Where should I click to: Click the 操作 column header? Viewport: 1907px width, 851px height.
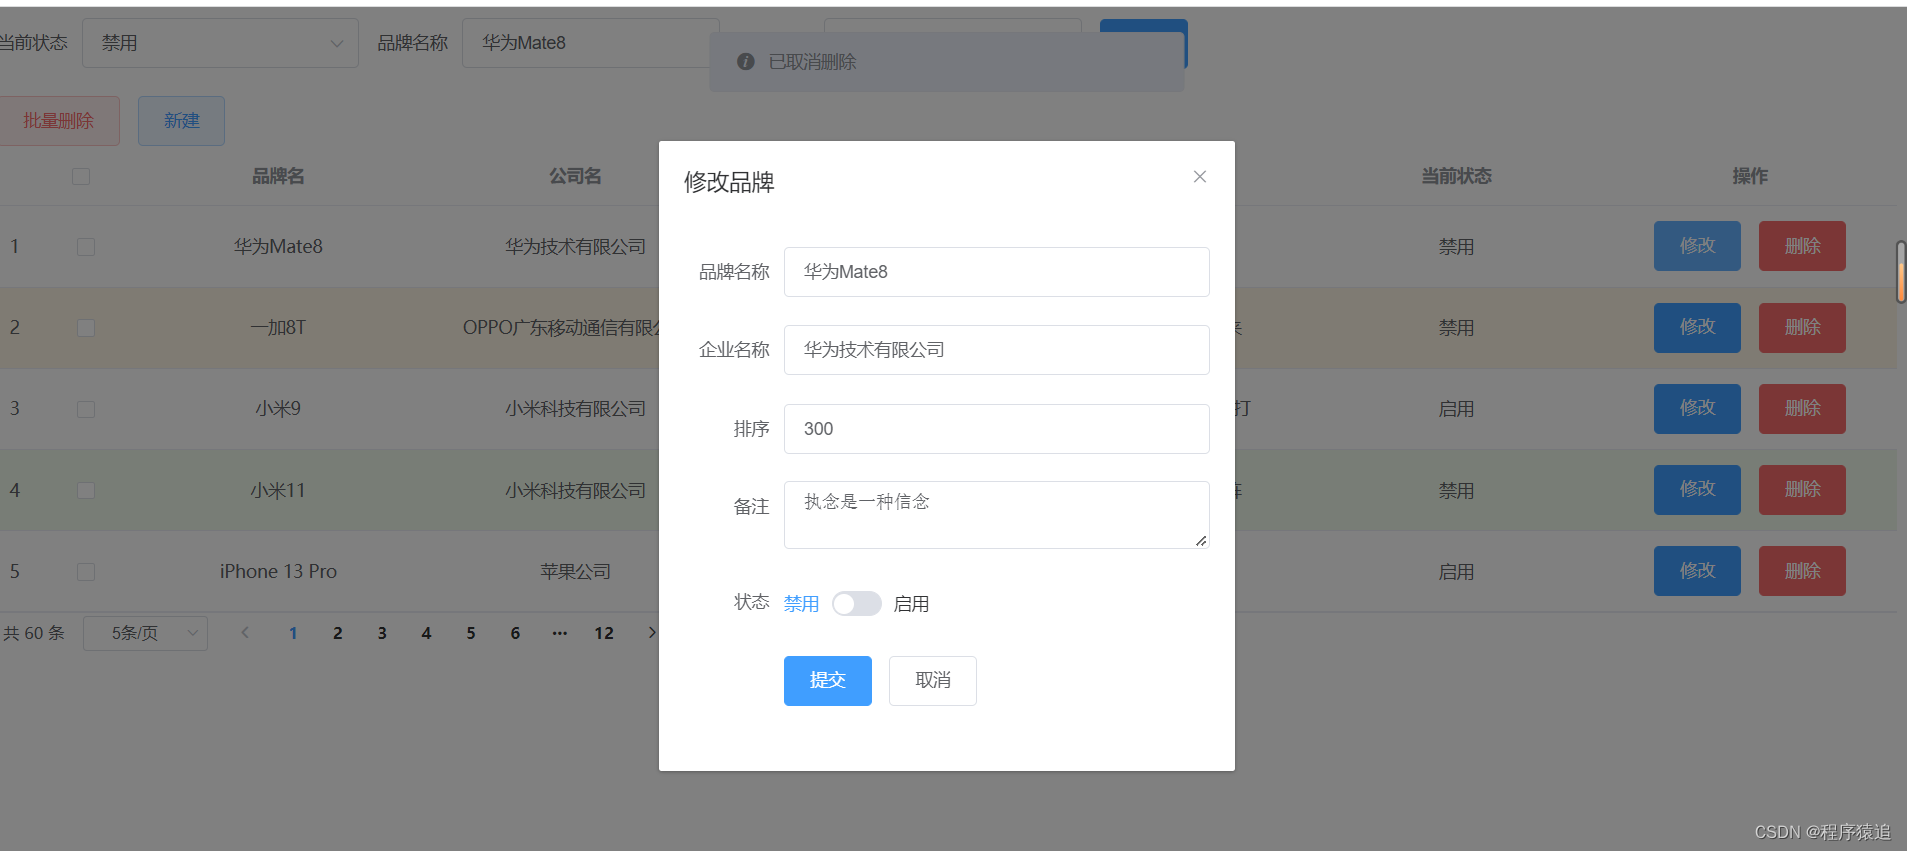click(x=1750, y=177)
